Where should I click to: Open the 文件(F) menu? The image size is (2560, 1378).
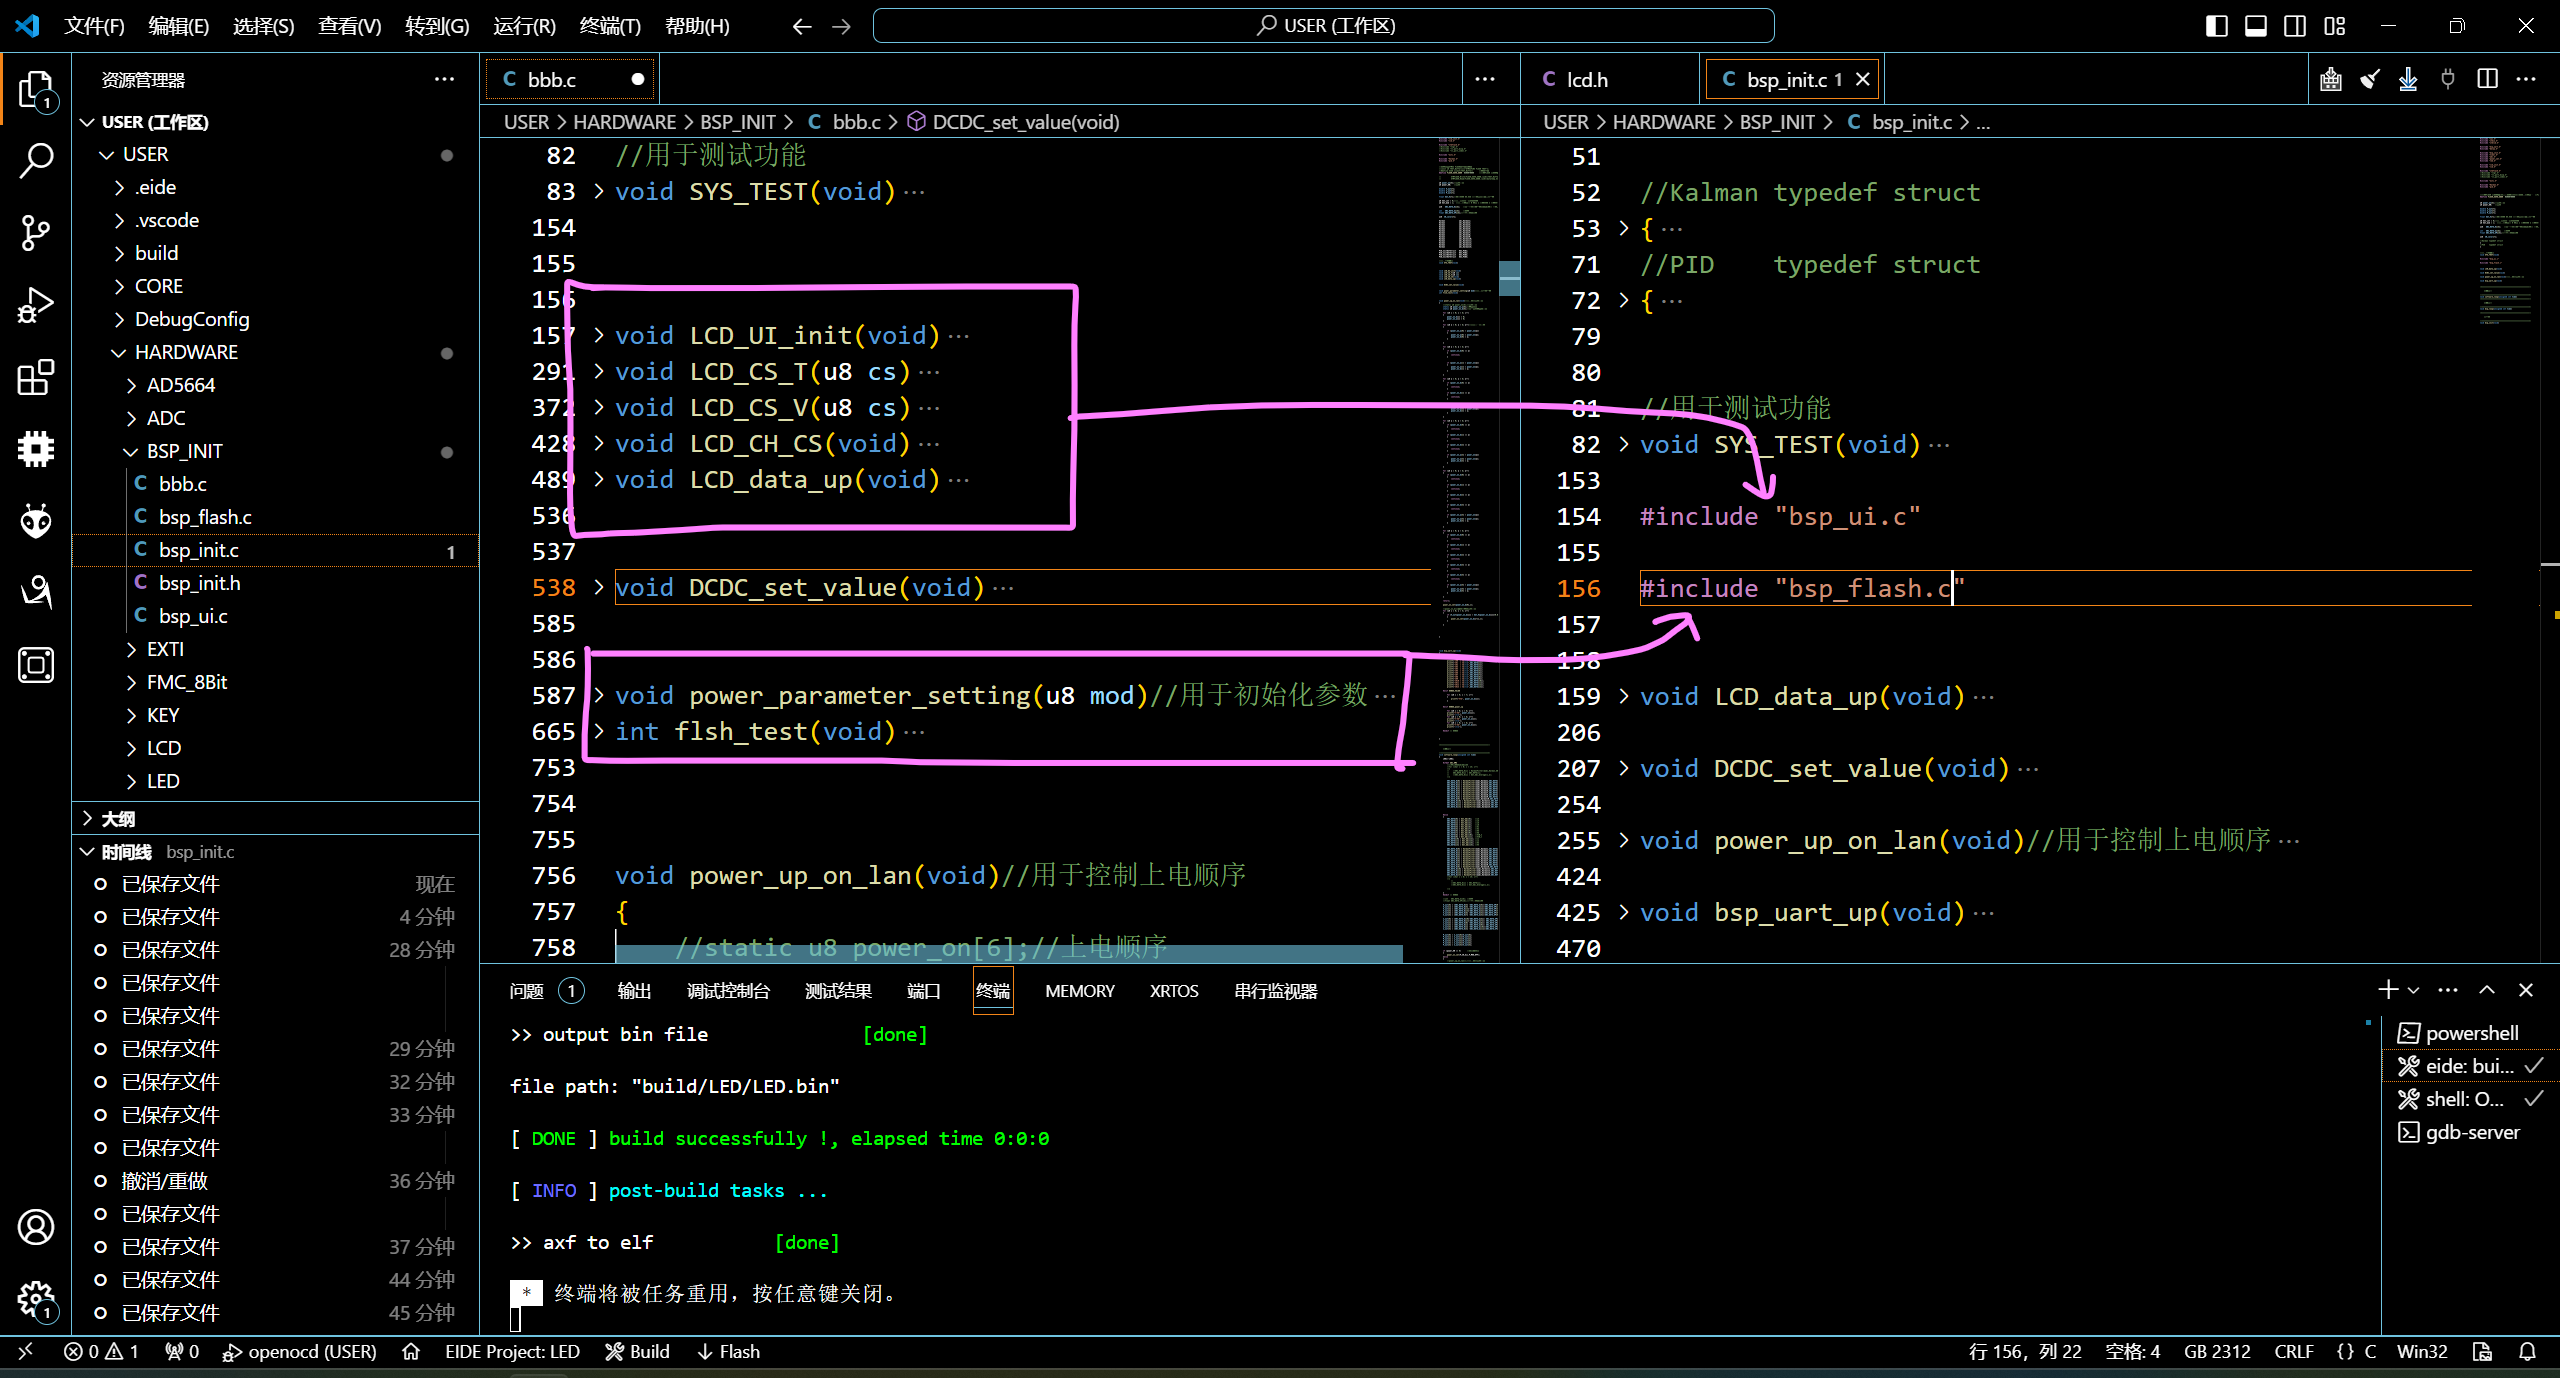coord(95,26)
